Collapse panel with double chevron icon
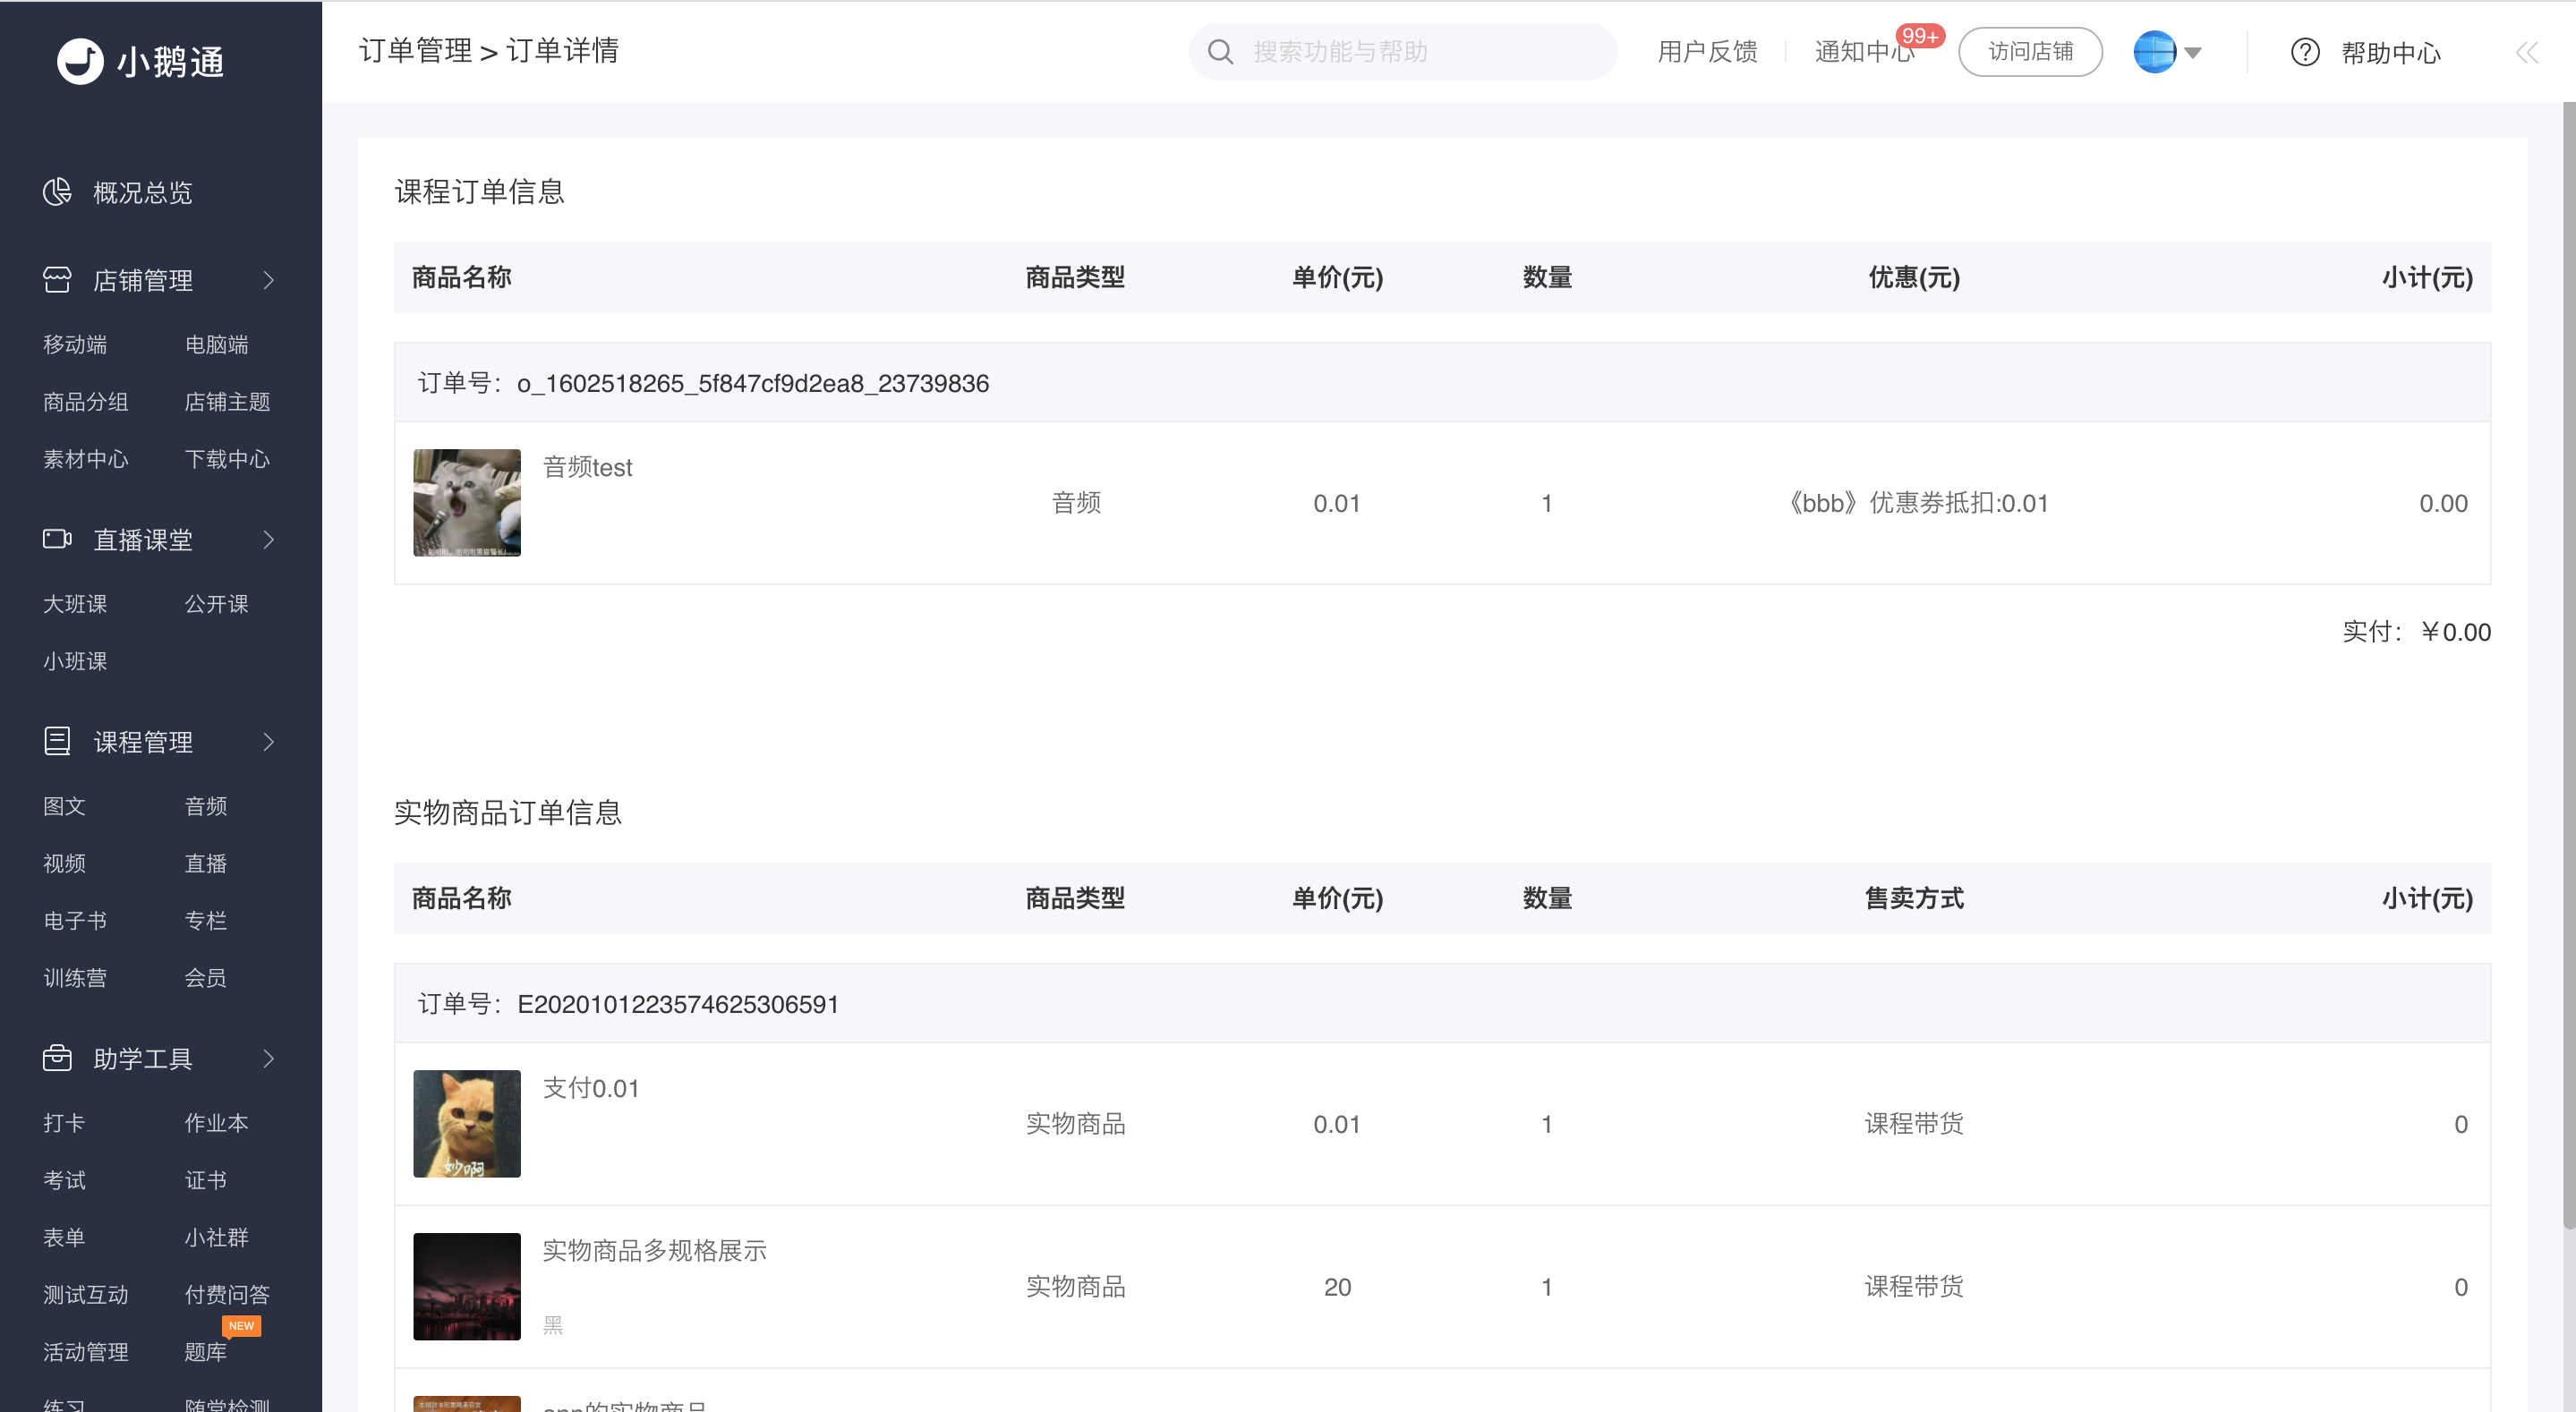 (x=2527, y=52)
